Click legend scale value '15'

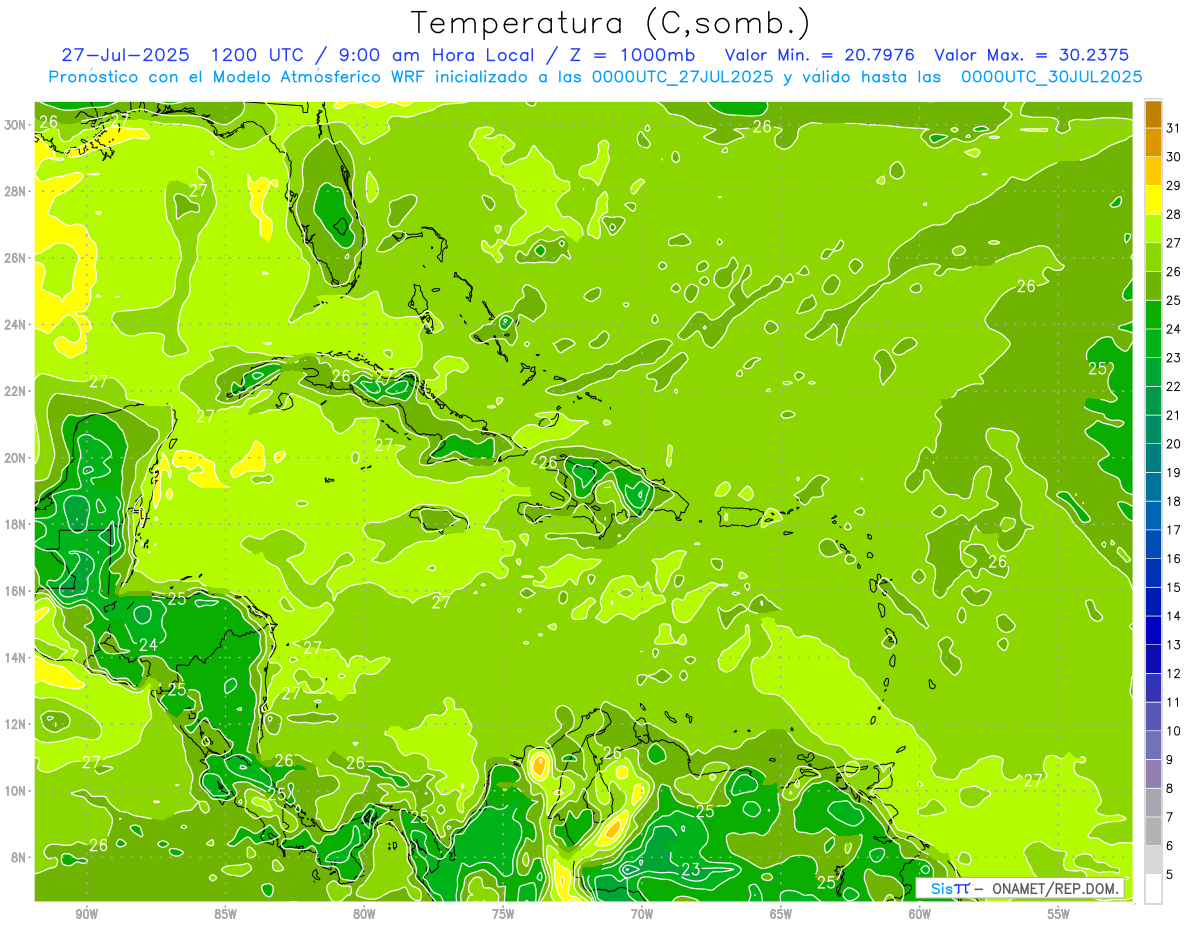coord(1175,587)
